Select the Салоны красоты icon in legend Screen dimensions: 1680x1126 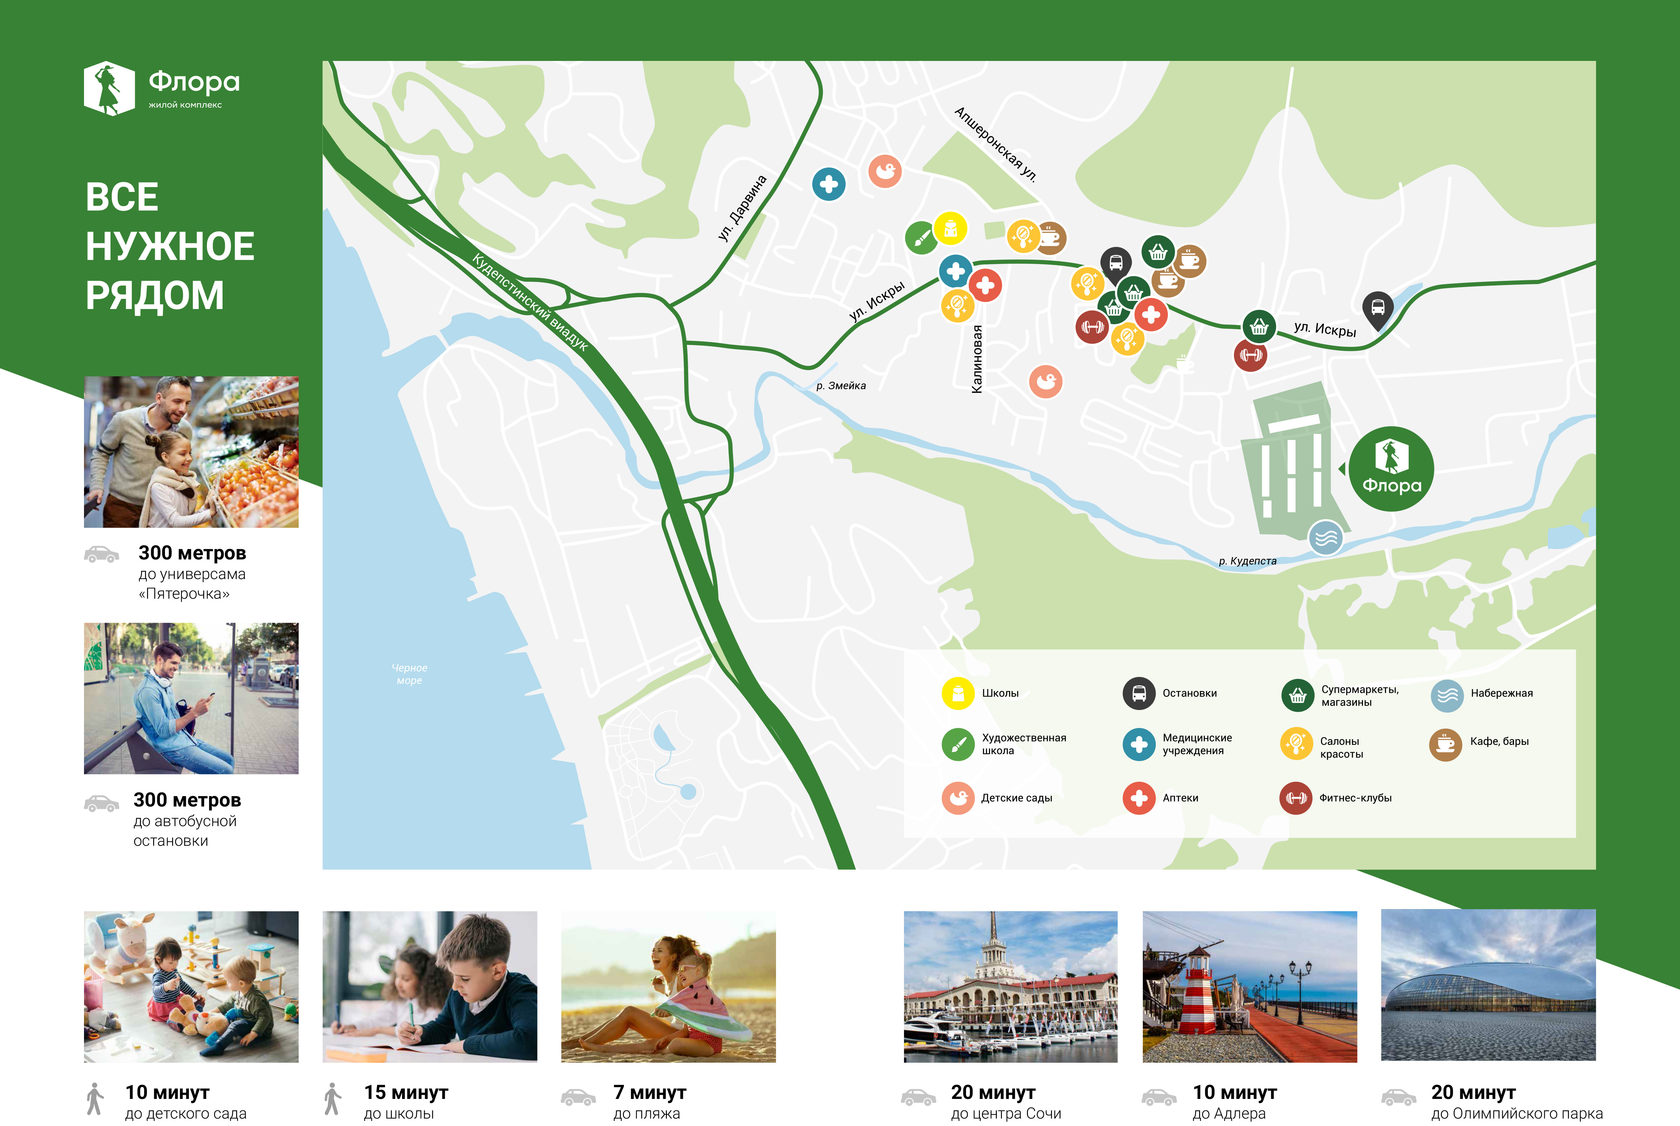click(1296, 744)
